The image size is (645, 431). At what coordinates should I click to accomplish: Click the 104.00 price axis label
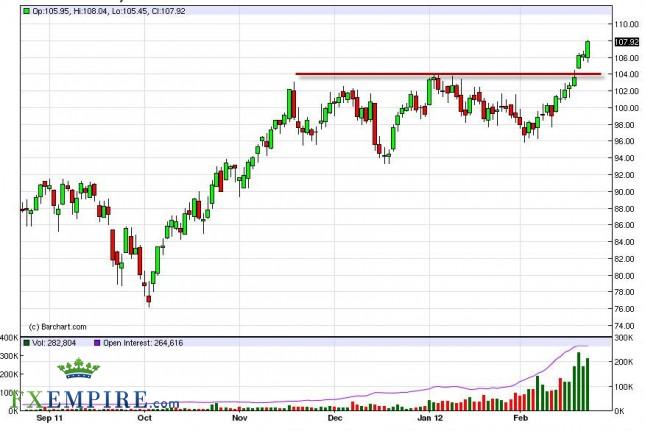pyautogui.click(x=626, y=74)
